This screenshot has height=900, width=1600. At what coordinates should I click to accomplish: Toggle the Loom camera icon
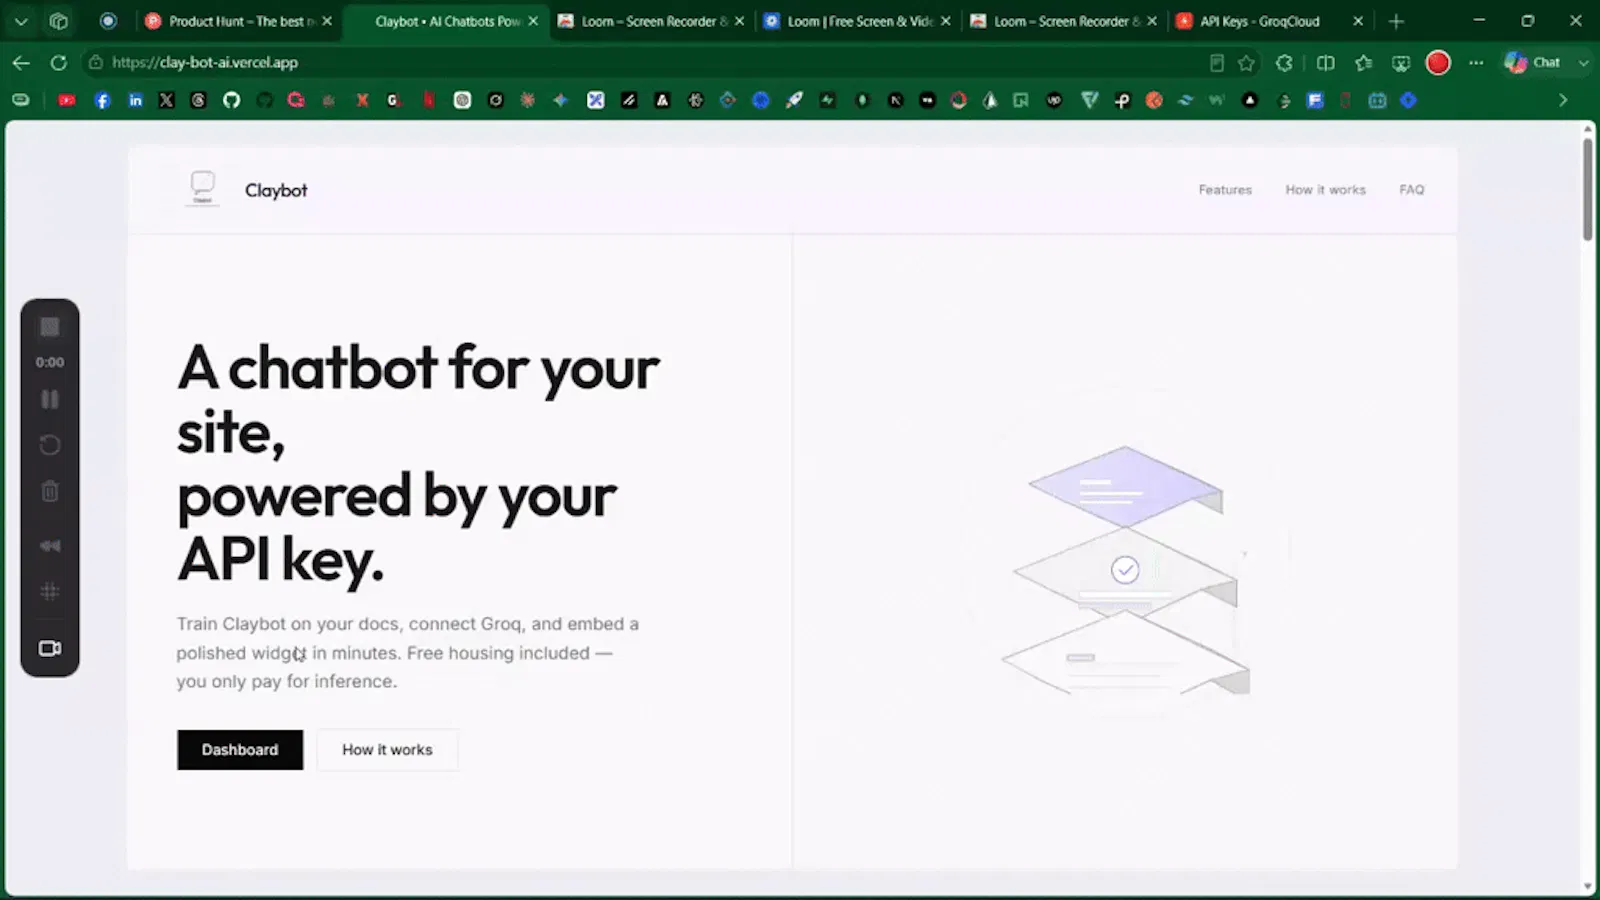(49, 648)
